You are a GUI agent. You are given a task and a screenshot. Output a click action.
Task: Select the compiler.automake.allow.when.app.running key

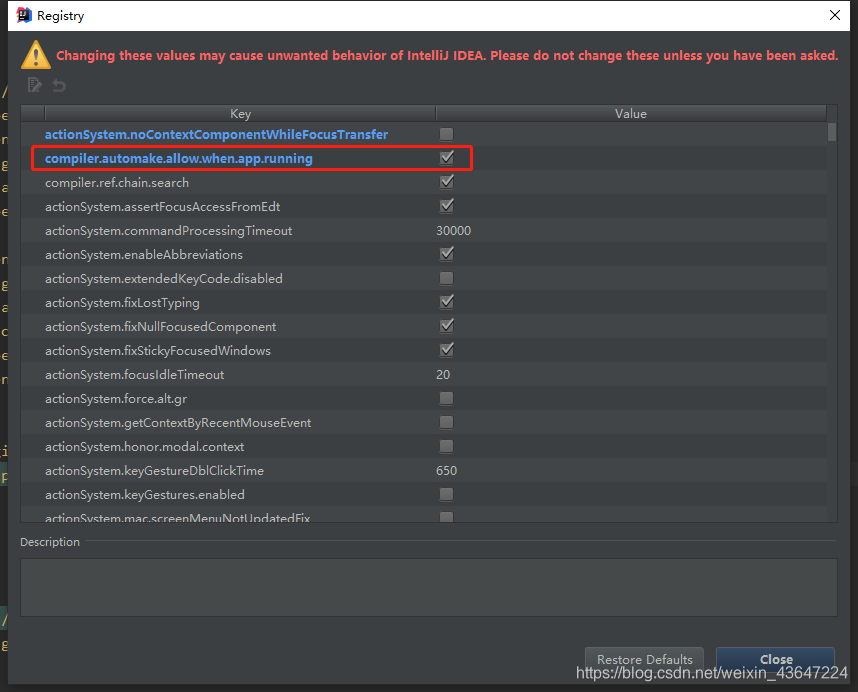pos(178,159)
